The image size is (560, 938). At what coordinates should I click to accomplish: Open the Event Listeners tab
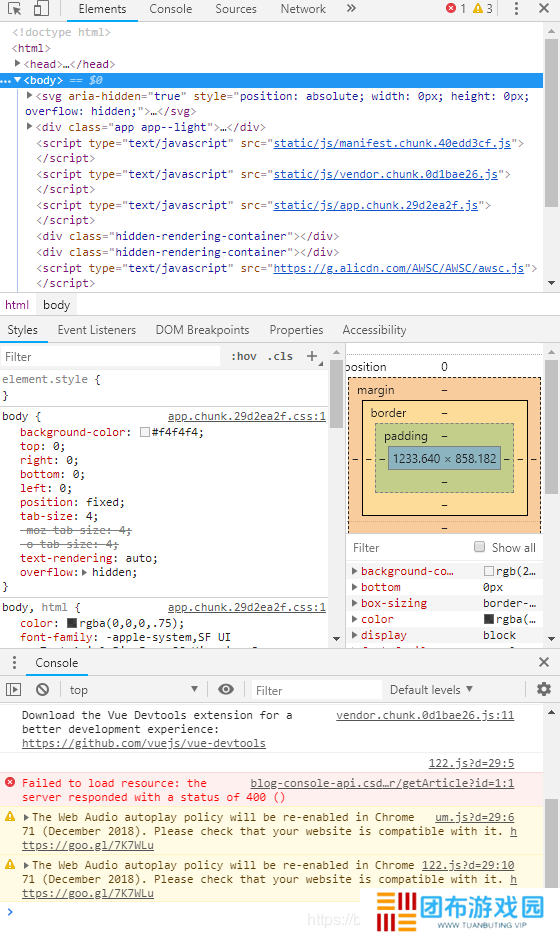96,330
